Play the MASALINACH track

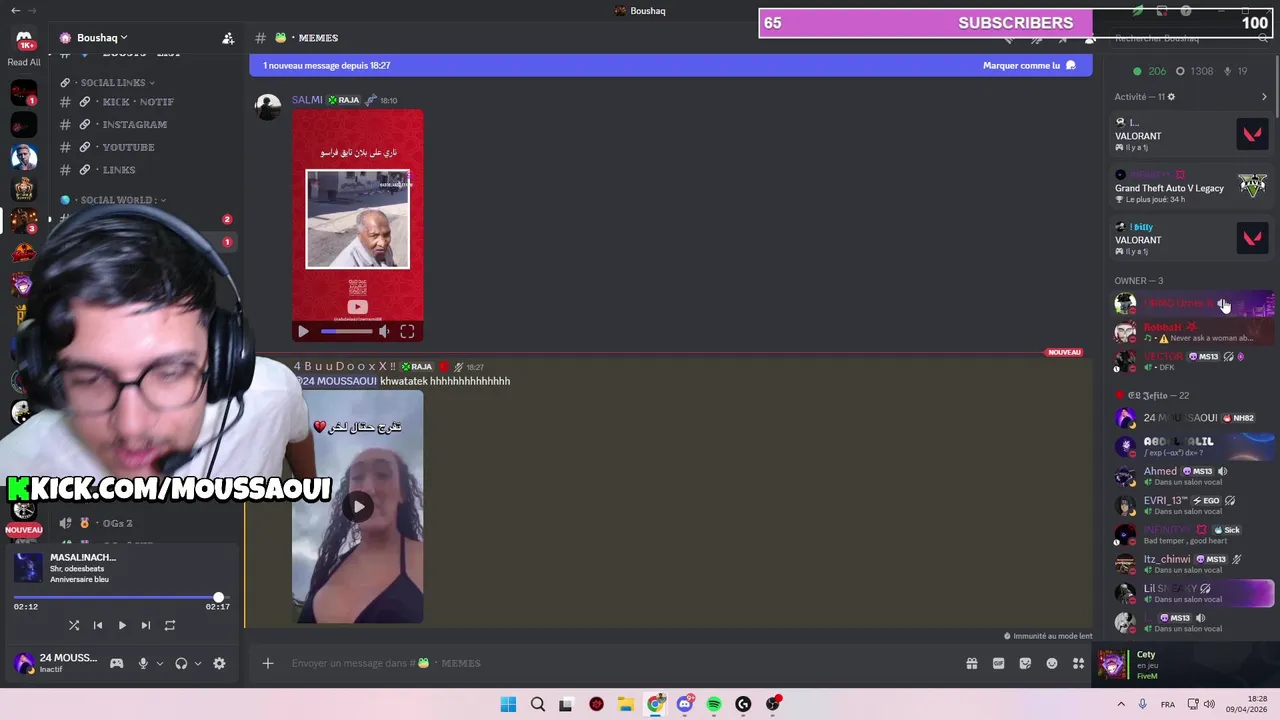pyautogui.click(x=122, y=625)
